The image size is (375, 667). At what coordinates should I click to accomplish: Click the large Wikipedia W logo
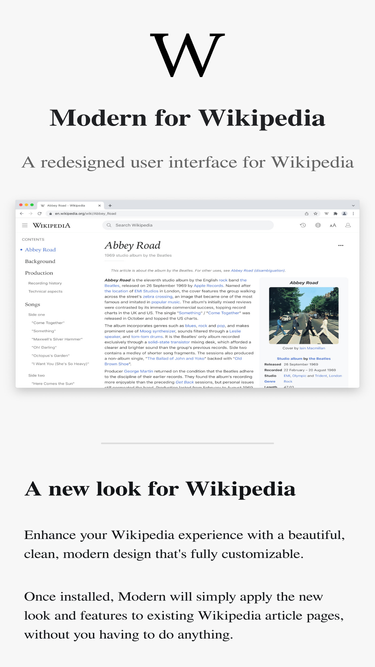tap(188, 55)
